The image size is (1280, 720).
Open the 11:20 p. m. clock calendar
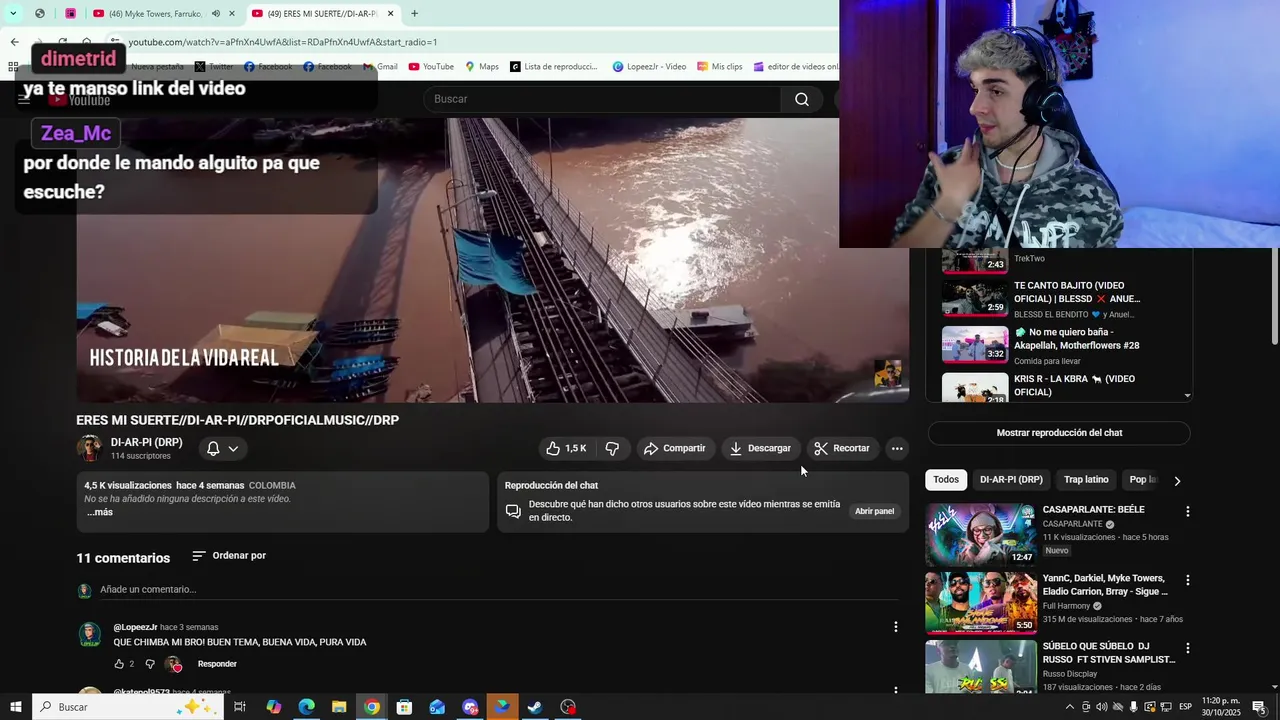tap(1221, 707)
